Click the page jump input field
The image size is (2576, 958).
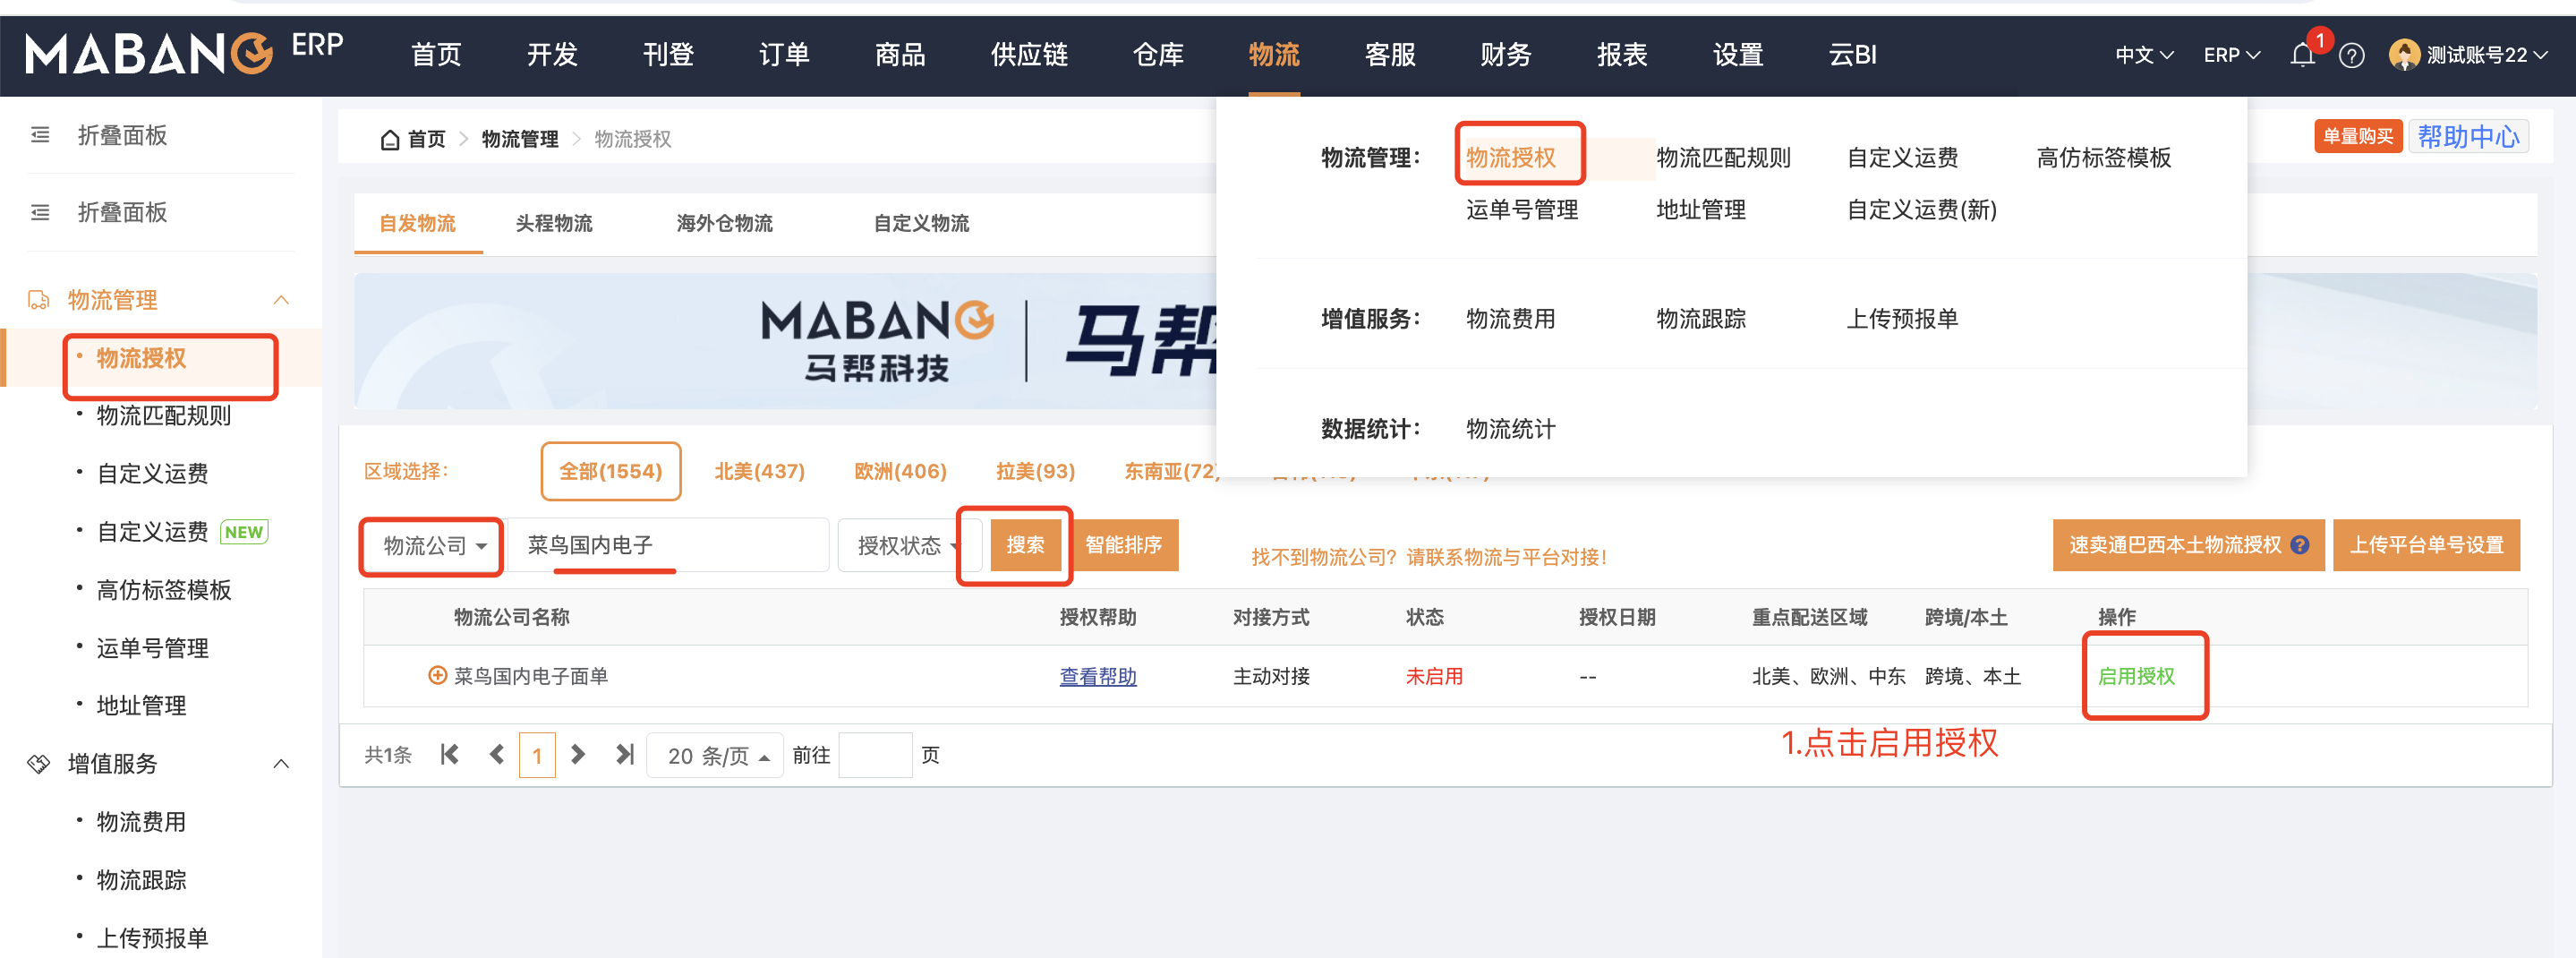pyautogui.click(x=875, y=756)
